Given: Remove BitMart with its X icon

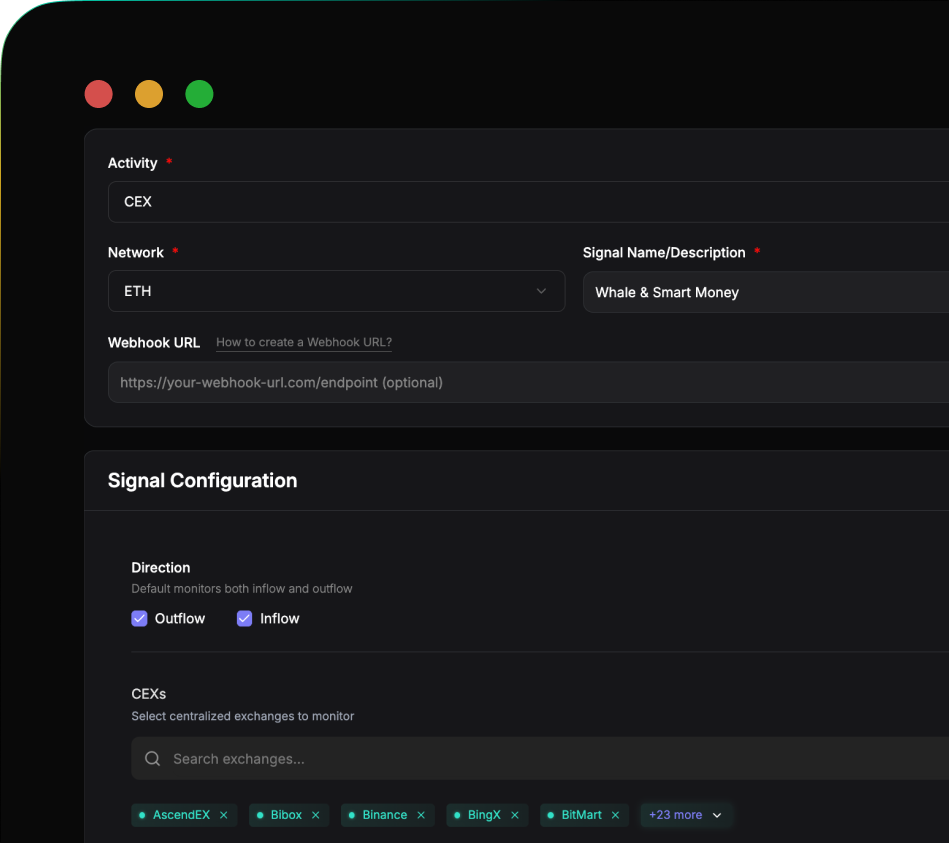Looking at the screenshot, I should click(x=615, y=815).
